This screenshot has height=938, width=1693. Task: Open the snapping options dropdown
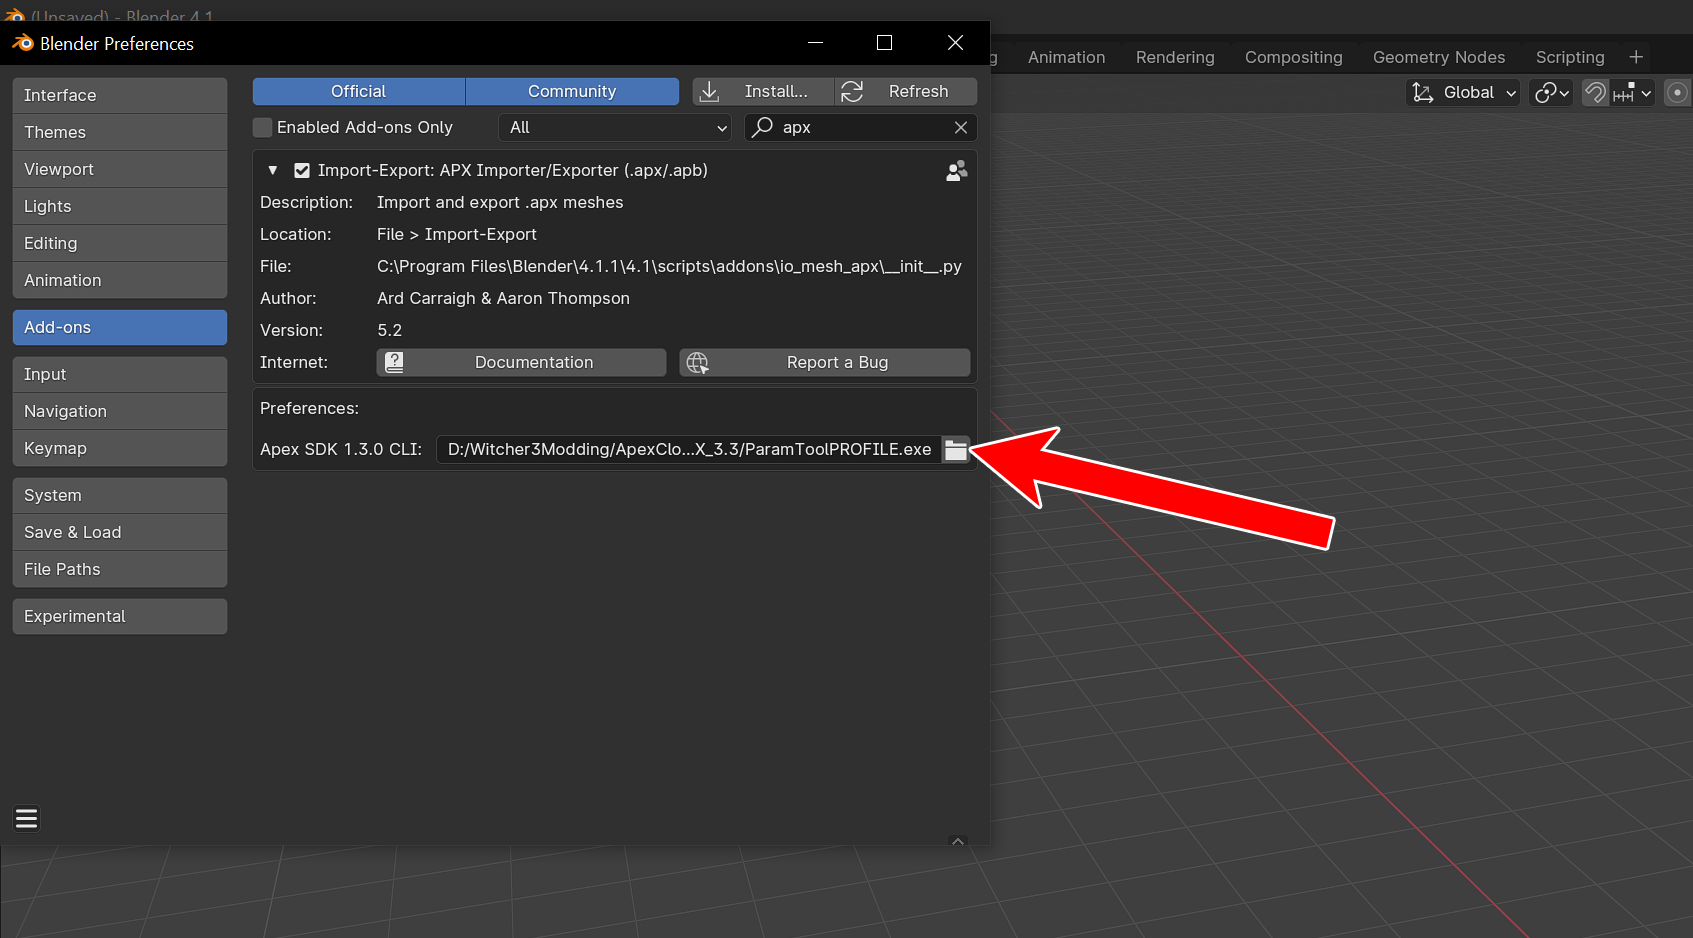(x=1633, y=93)
